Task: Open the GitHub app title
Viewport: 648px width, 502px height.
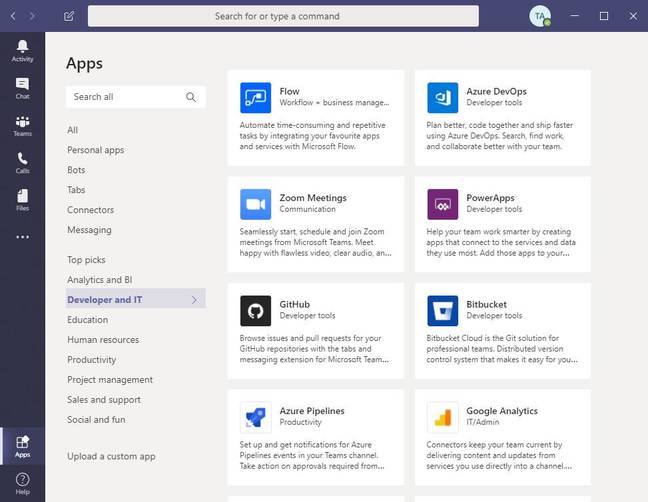Action: pyautogui.click(x=294, y=305)
